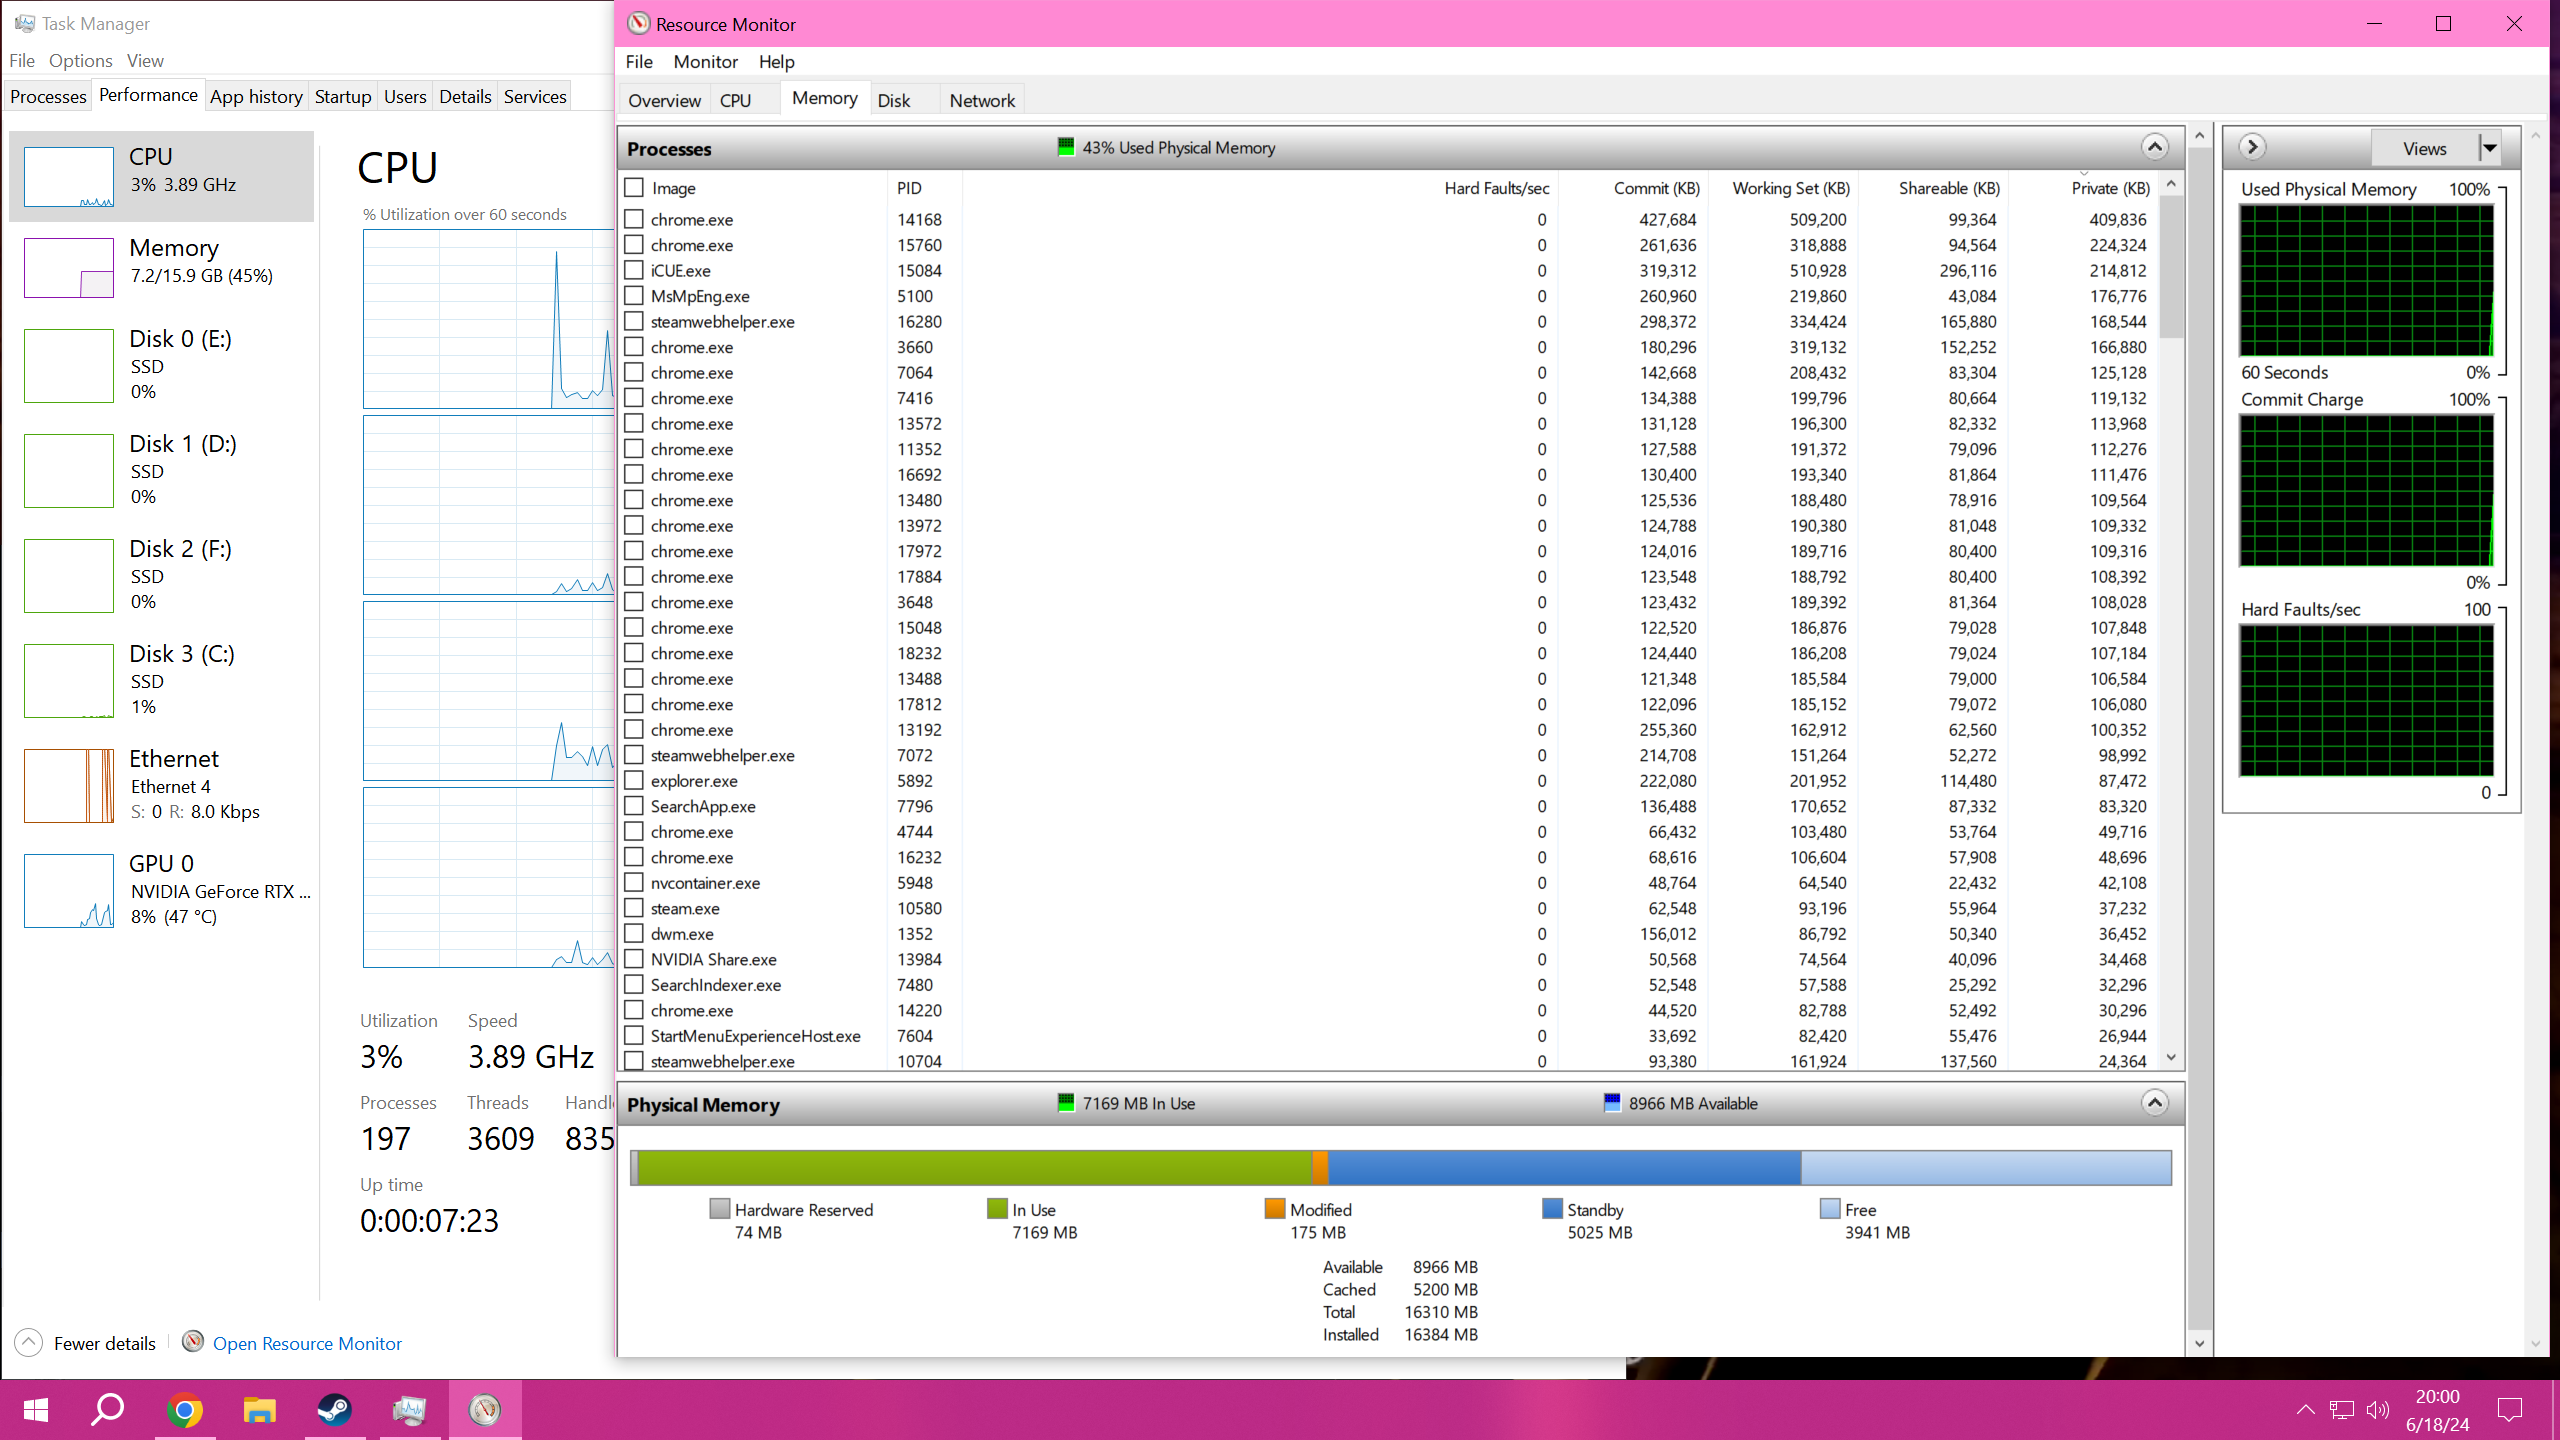Open network status tray icon
The image size is (2560, 1440).
[2341, 1410]
